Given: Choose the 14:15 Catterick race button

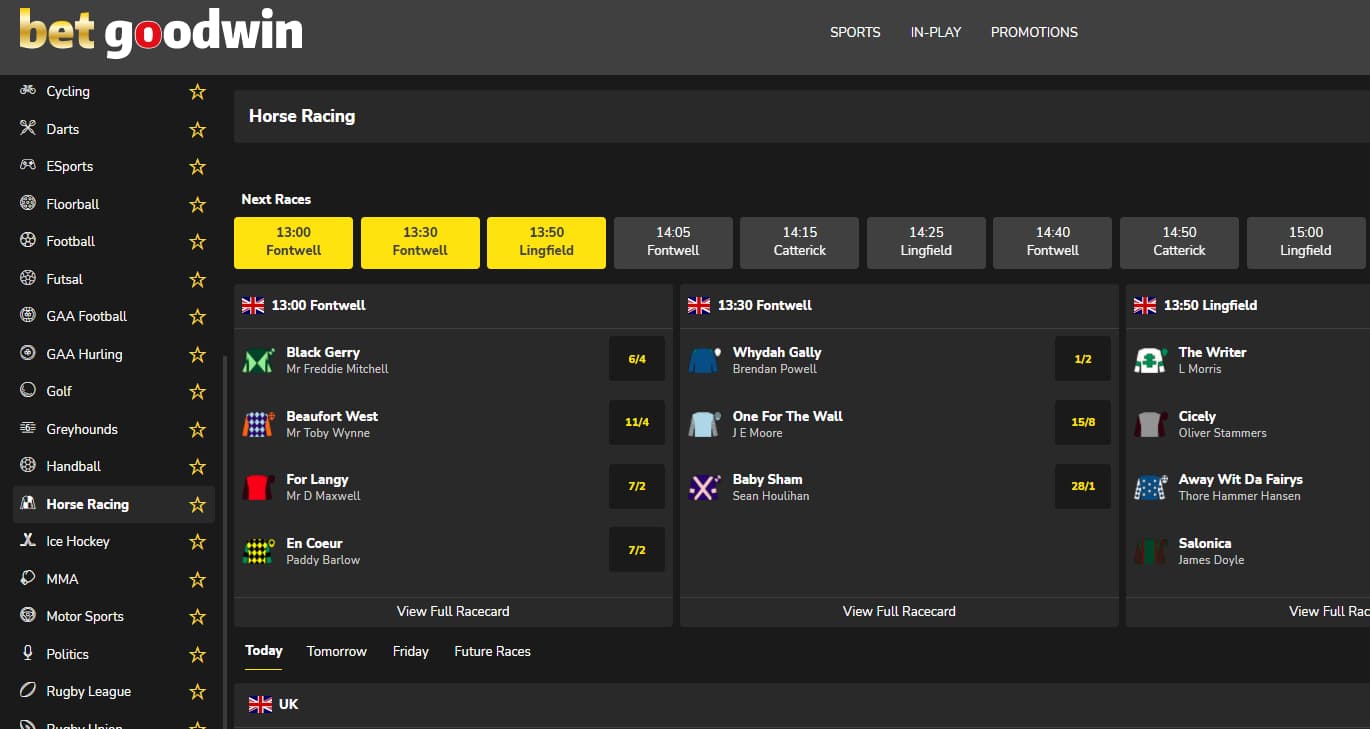Looking at the screenshot, I should click(799, 242).
